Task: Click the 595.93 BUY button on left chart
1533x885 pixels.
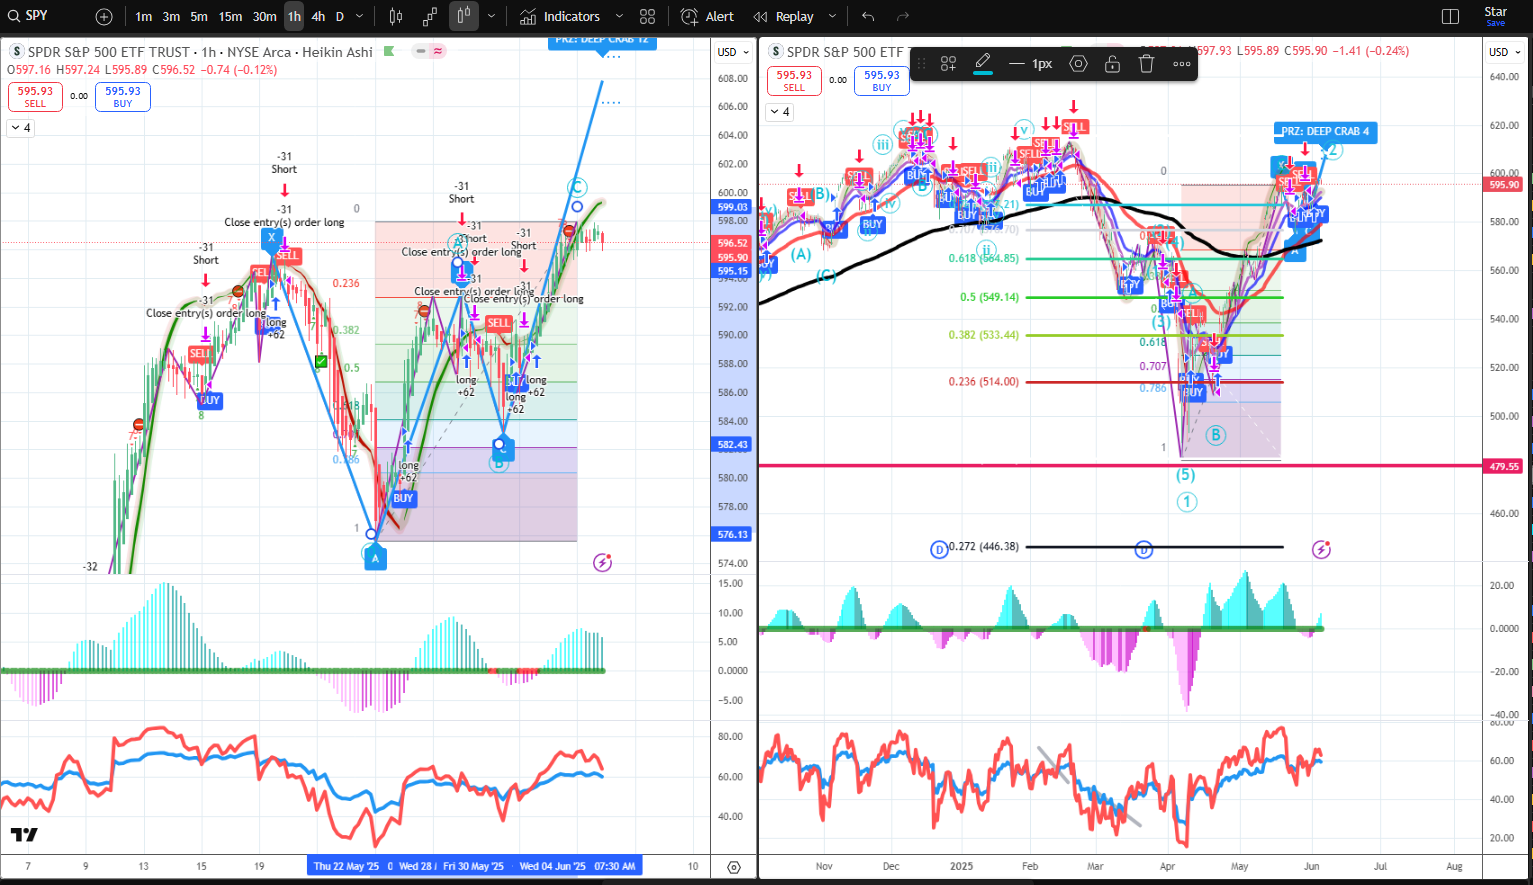Action: [123, 96]
